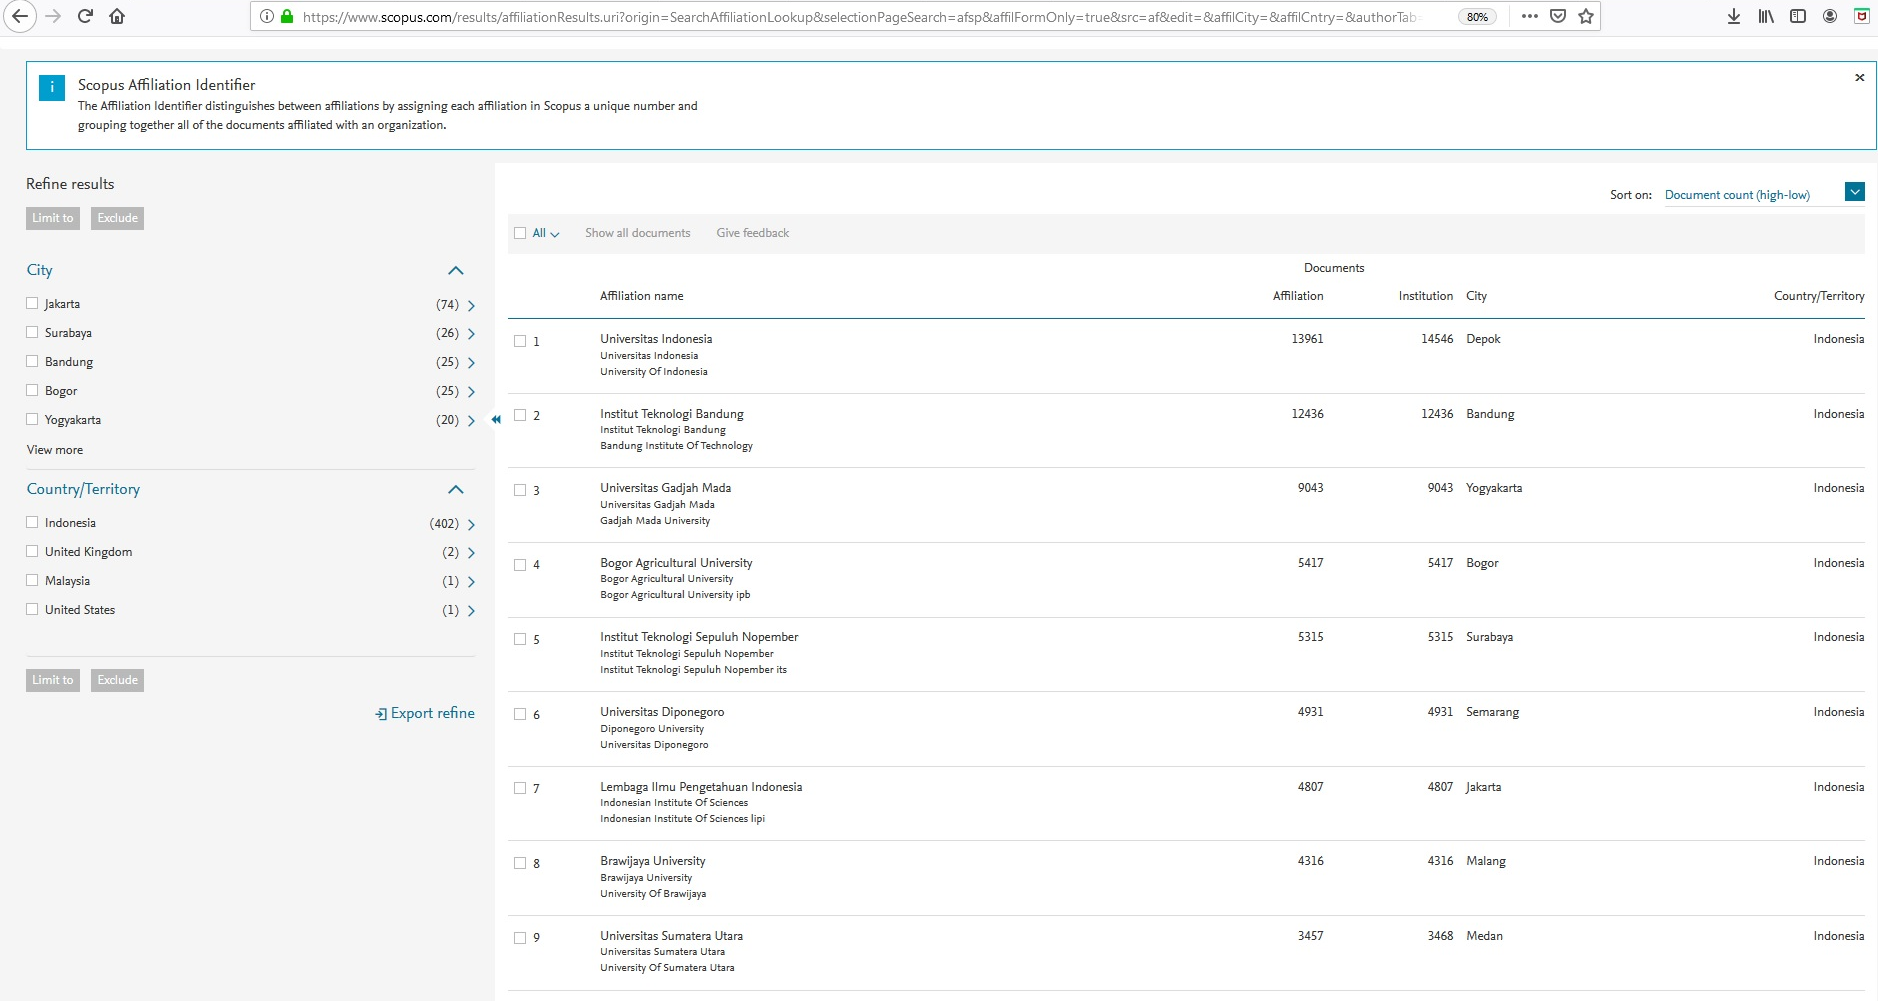Viewport: 1878px width, 1001px height.
Task: Go back with the browser back arrow
Action: 20,16
